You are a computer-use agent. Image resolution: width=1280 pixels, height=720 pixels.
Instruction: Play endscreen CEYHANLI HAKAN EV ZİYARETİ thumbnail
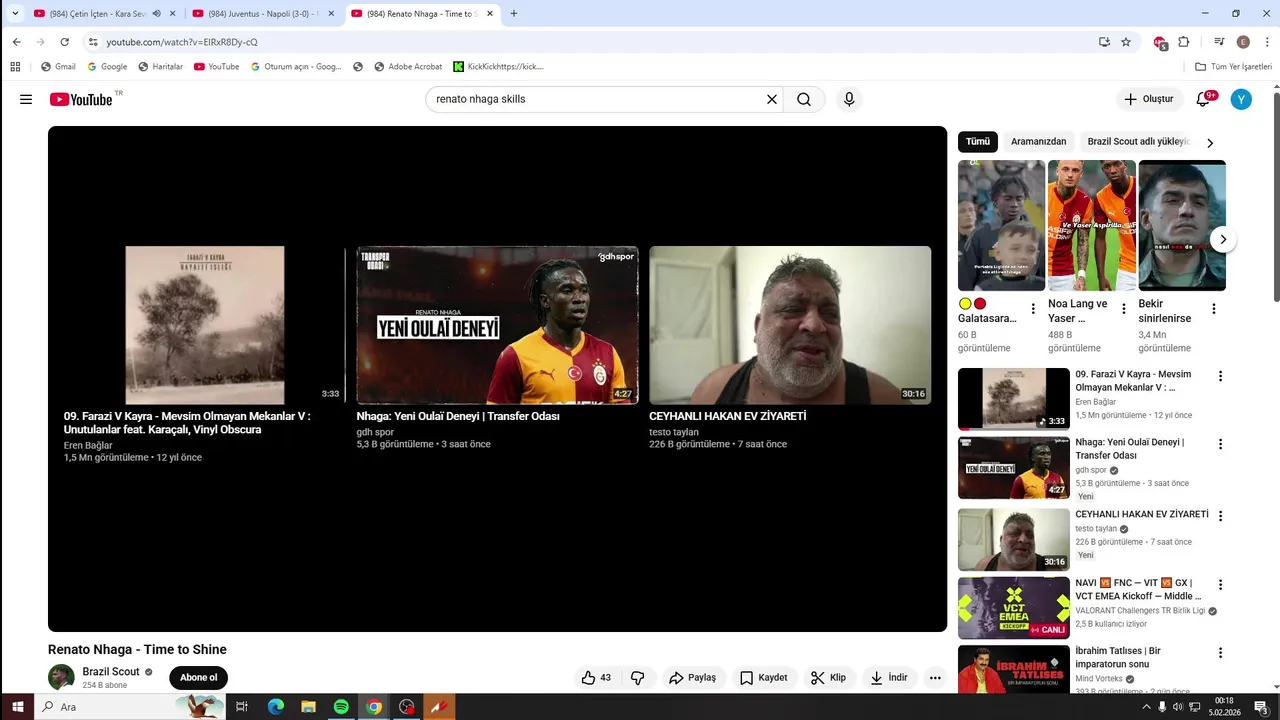[x=790, y=325]
